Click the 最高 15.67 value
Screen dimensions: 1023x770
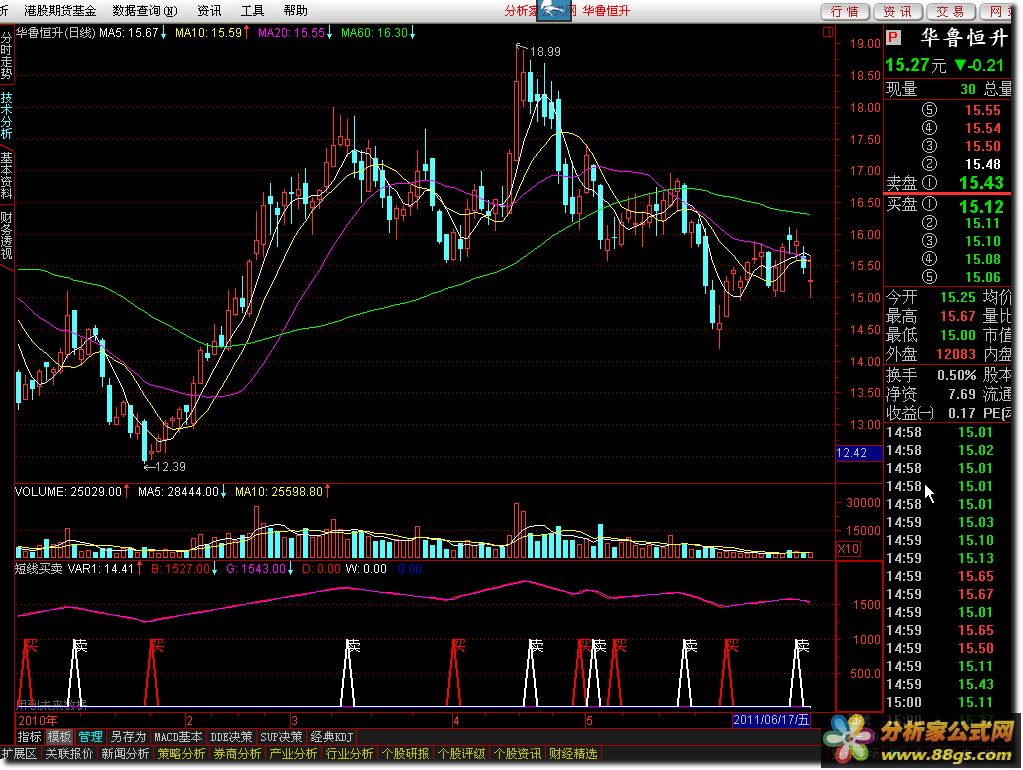(957, 316)
